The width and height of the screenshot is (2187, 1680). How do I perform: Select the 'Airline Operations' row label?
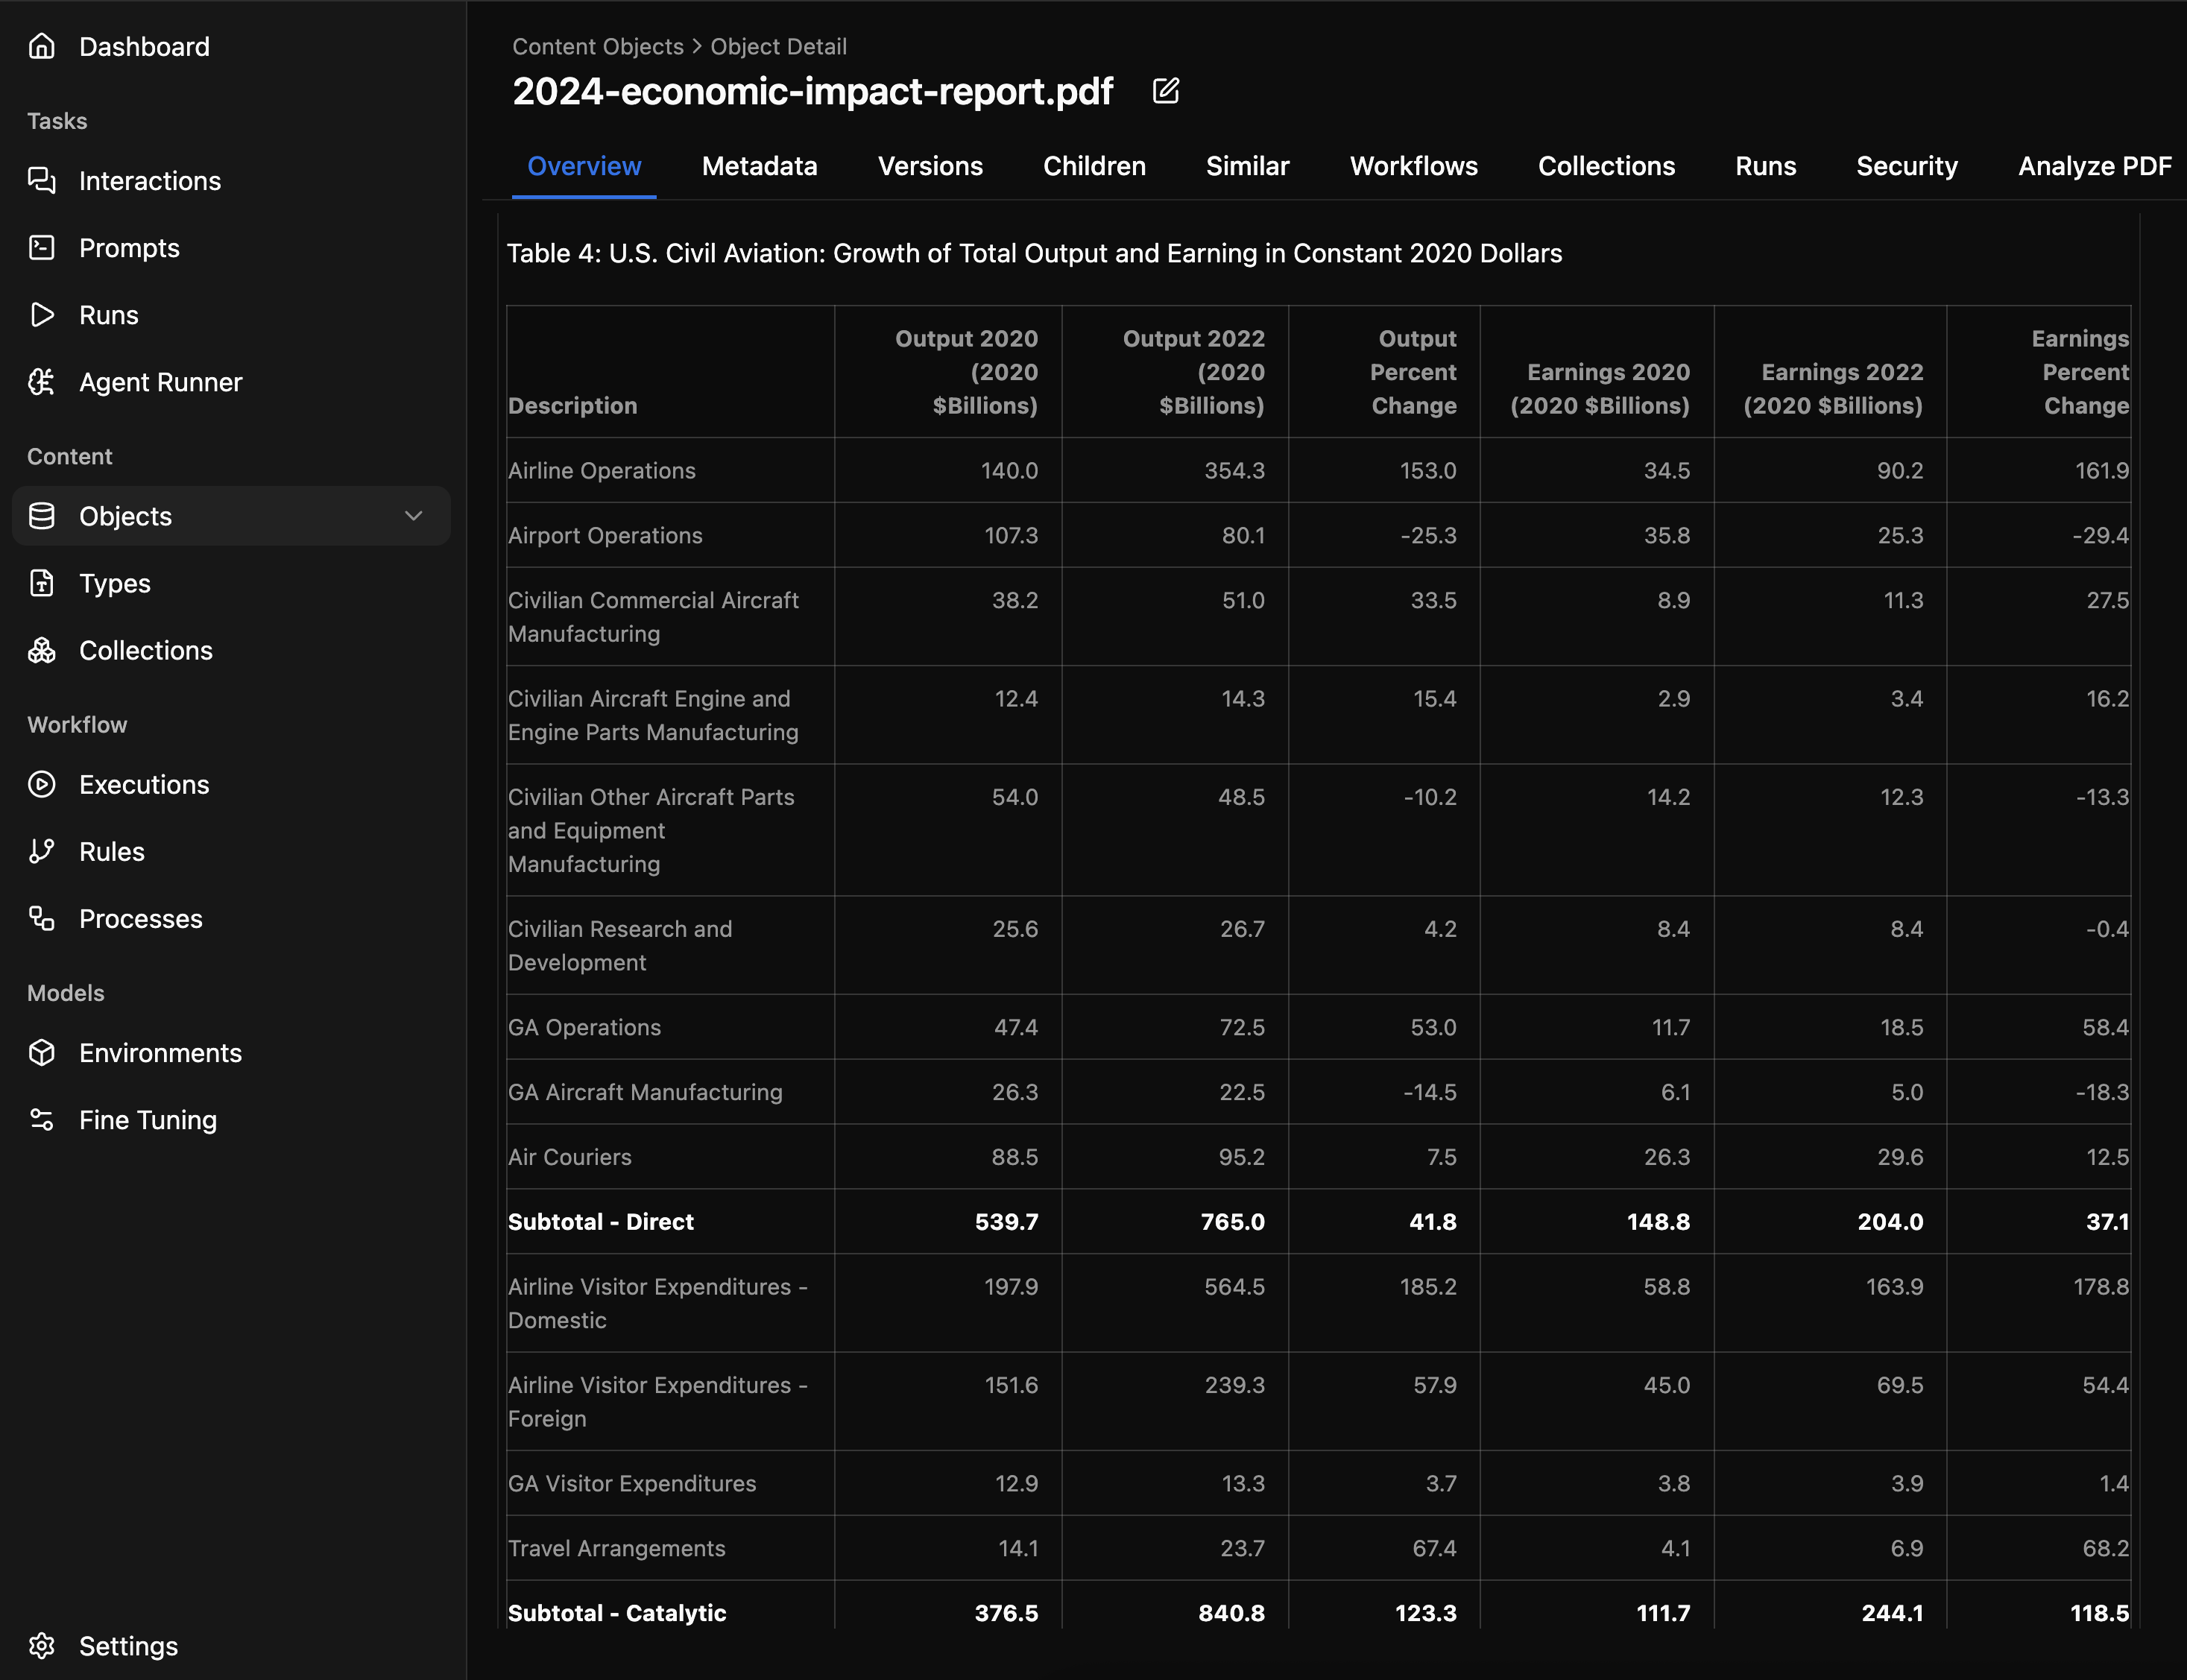click(x=601, y=470)
